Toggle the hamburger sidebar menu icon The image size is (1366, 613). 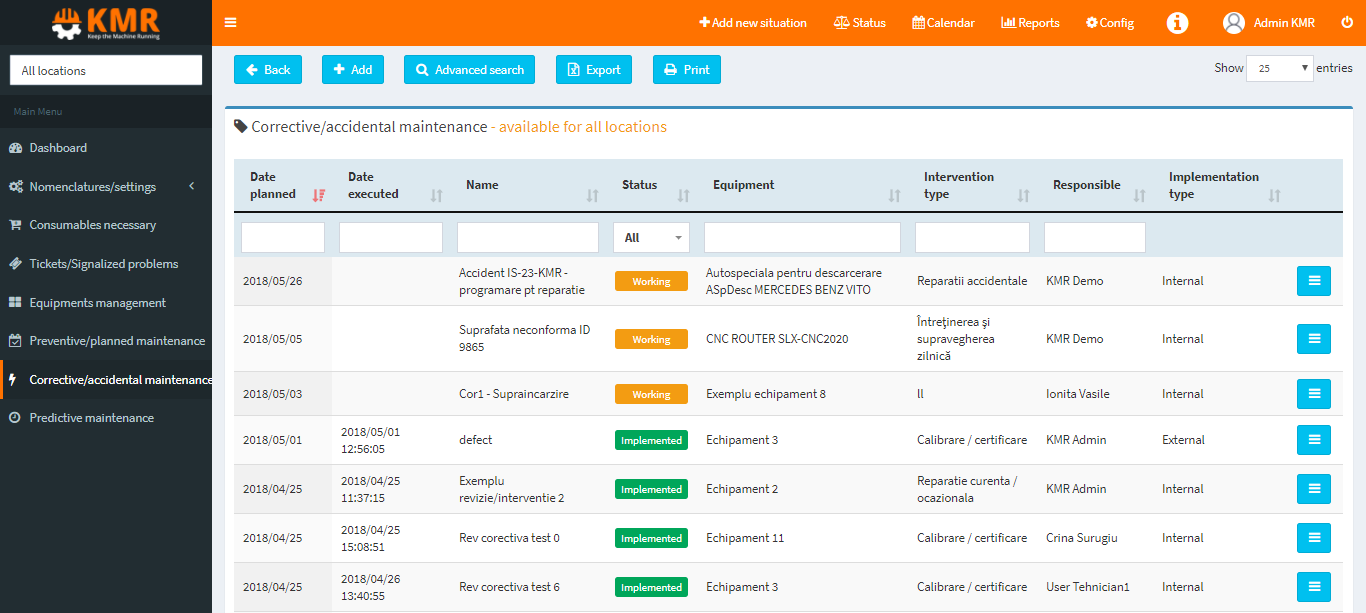coord(231,22)
